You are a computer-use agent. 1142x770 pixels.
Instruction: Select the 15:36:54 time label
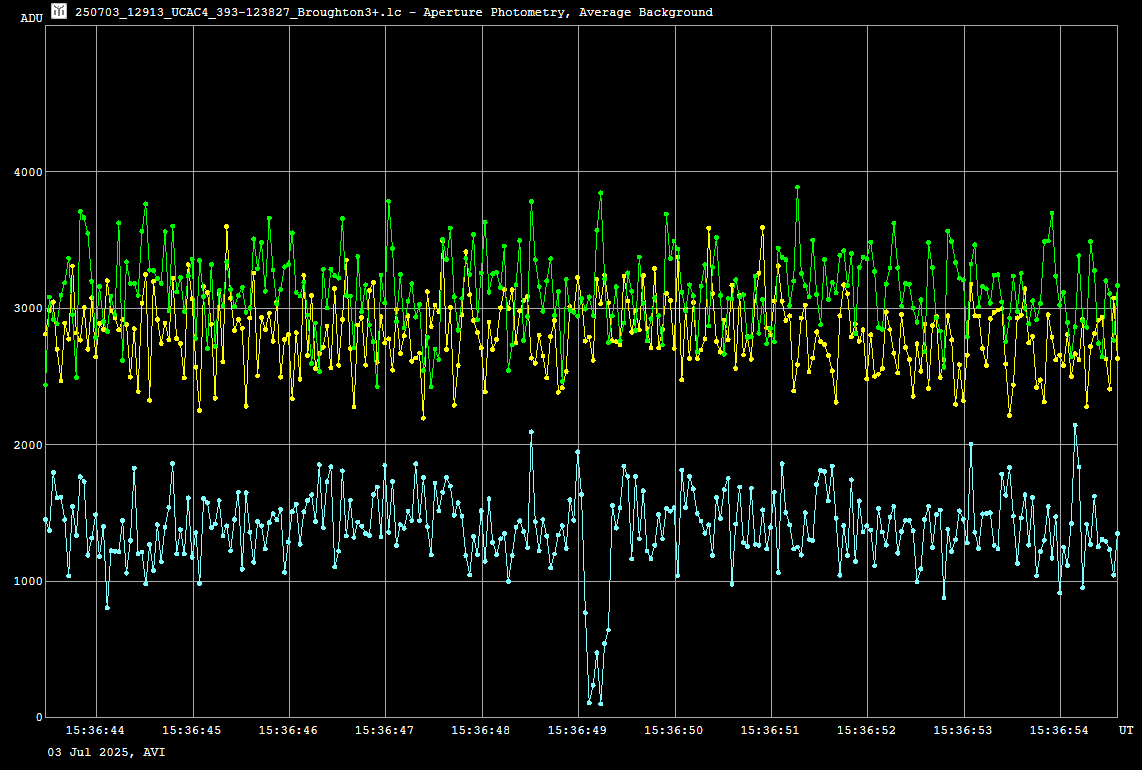point(1060,731)
